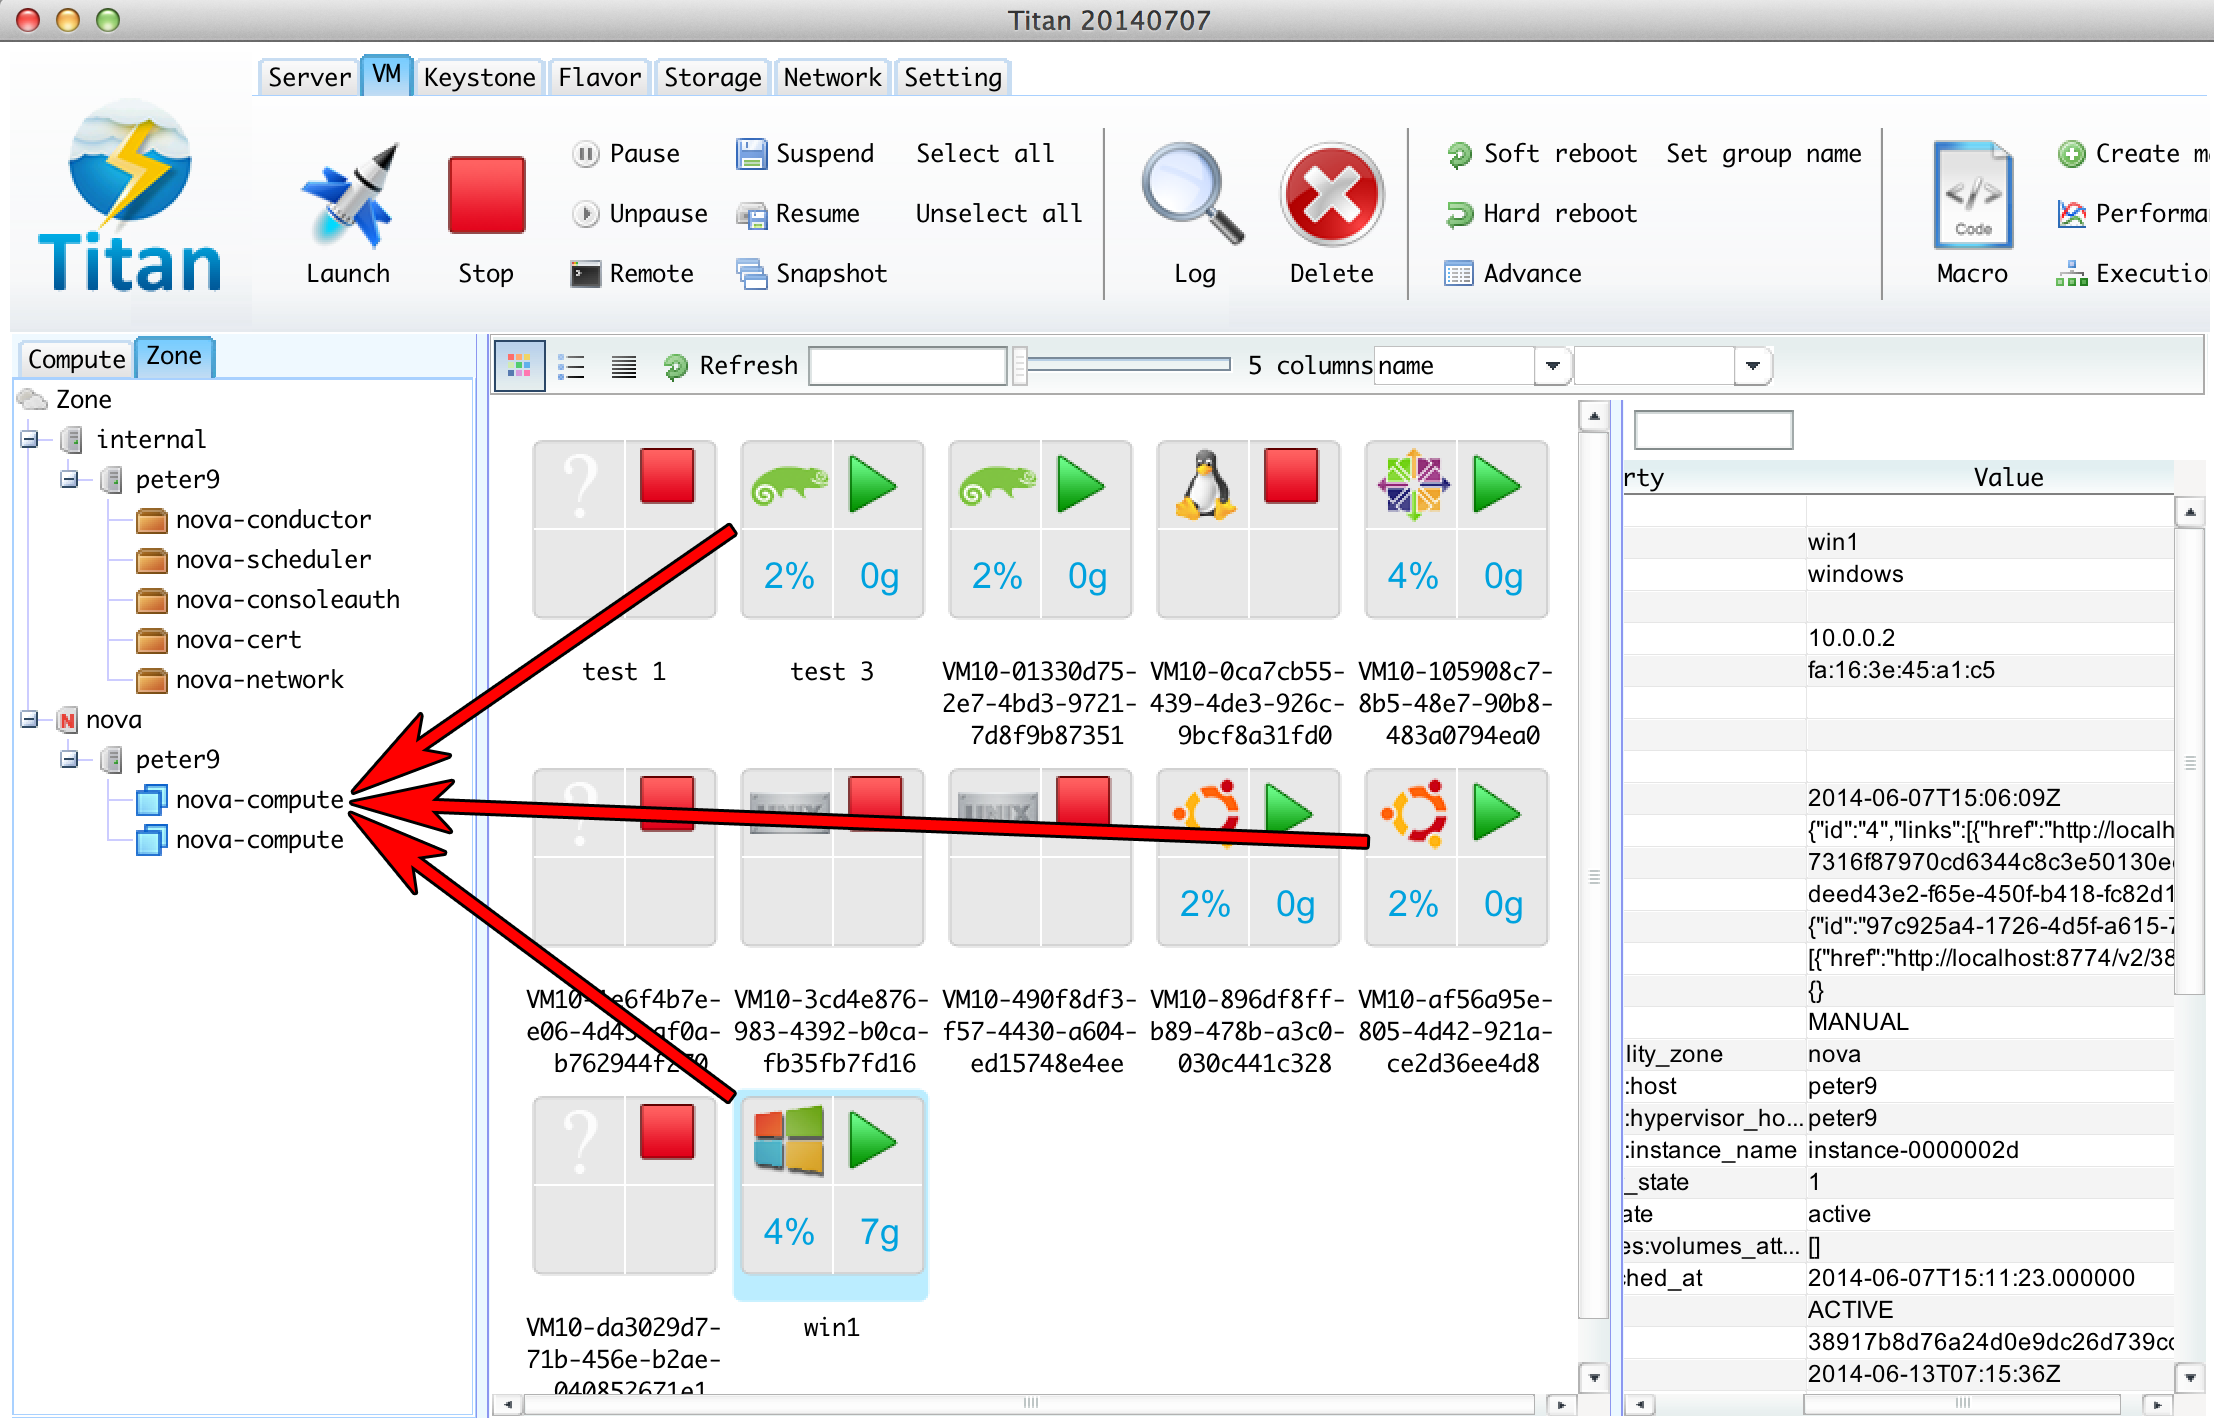
Task: Collapse peter9 under nova
Action: coord(69,759)
